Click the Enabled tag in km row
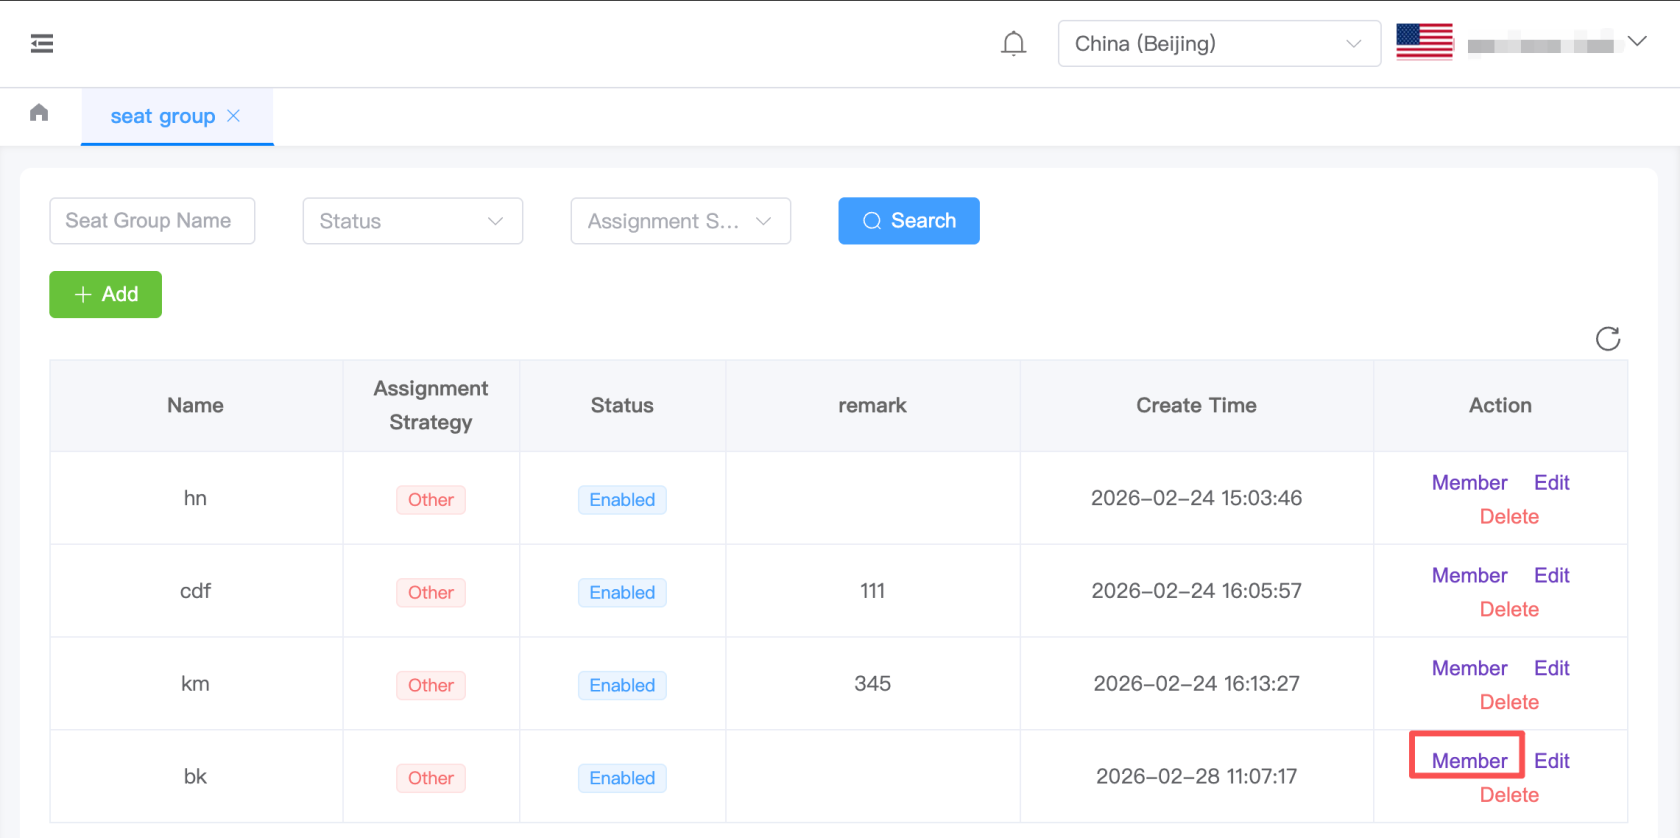 point(622,686)
